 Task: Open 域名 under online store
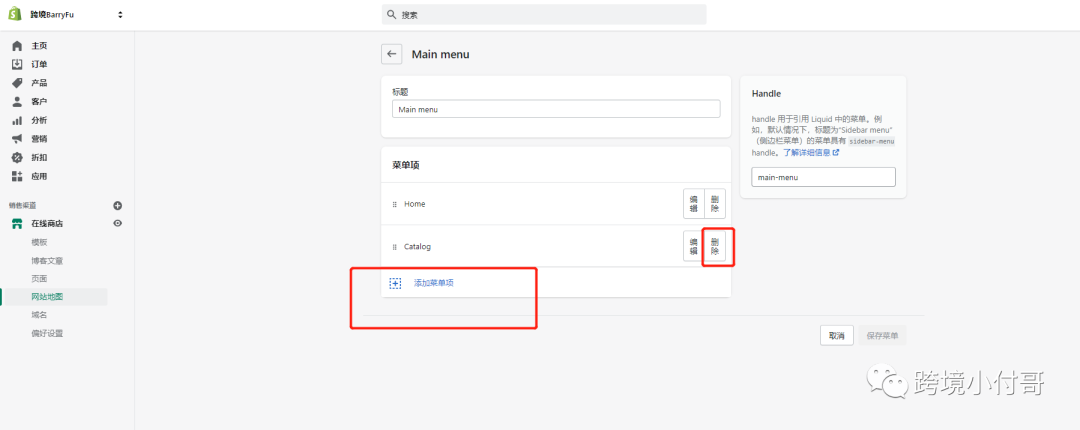pyautogui.click(x=39, y=315)
